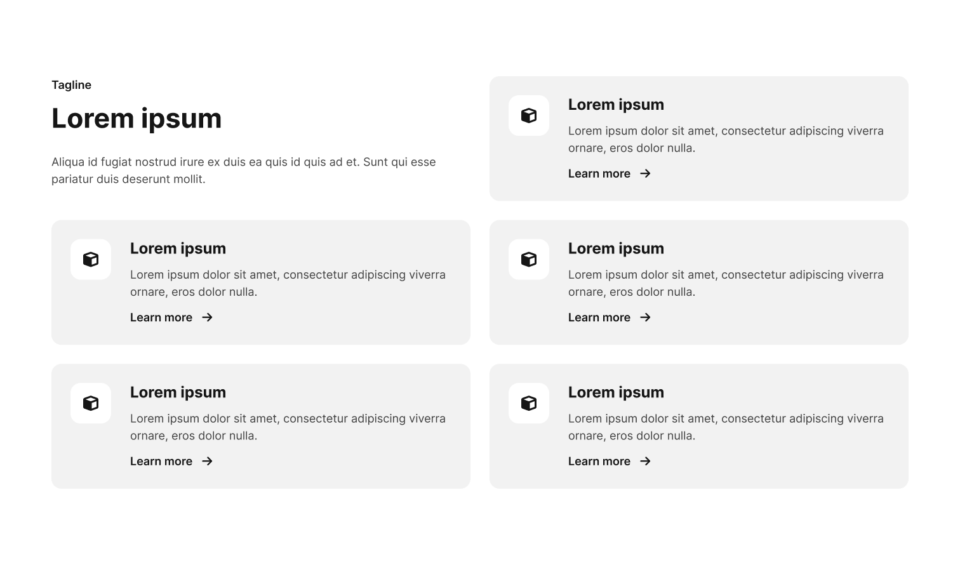Click the Tagline label above the heading
The width and height of the screenshot is (960, 565).
click(x=72, y=85)
